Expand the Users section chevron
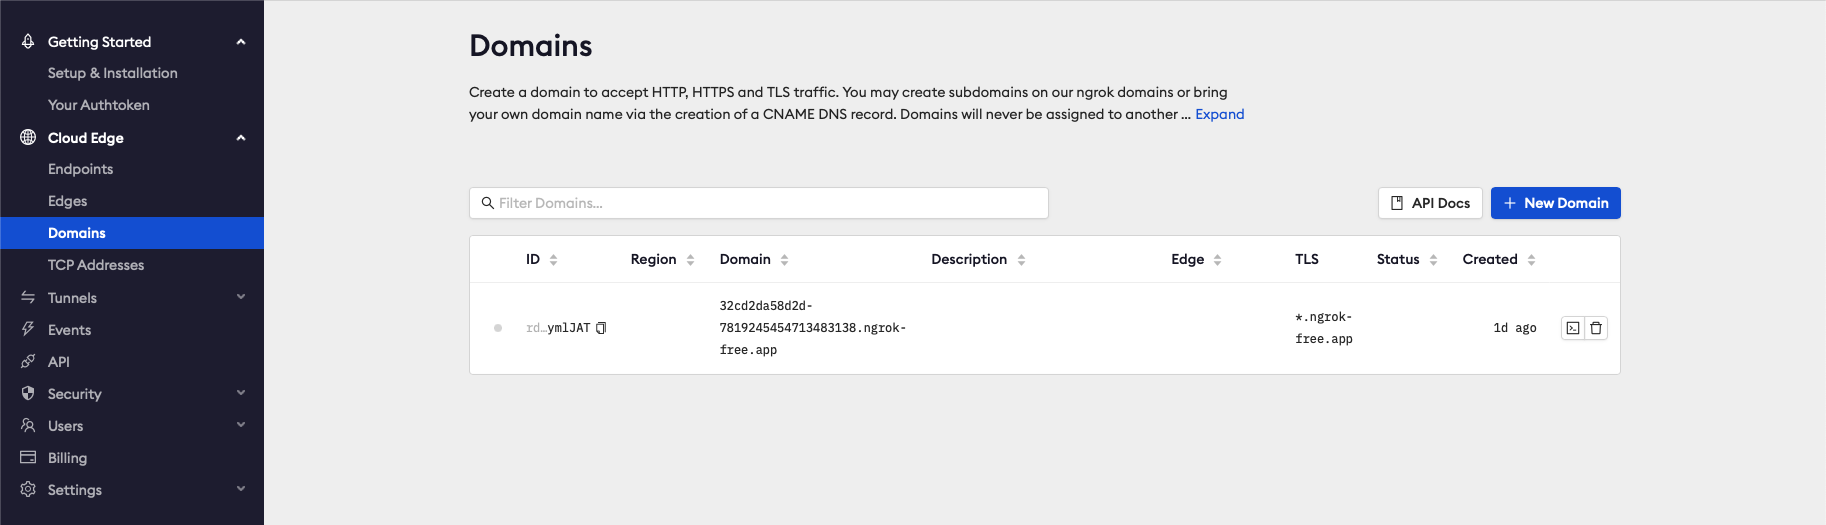 tap(241, 425)
